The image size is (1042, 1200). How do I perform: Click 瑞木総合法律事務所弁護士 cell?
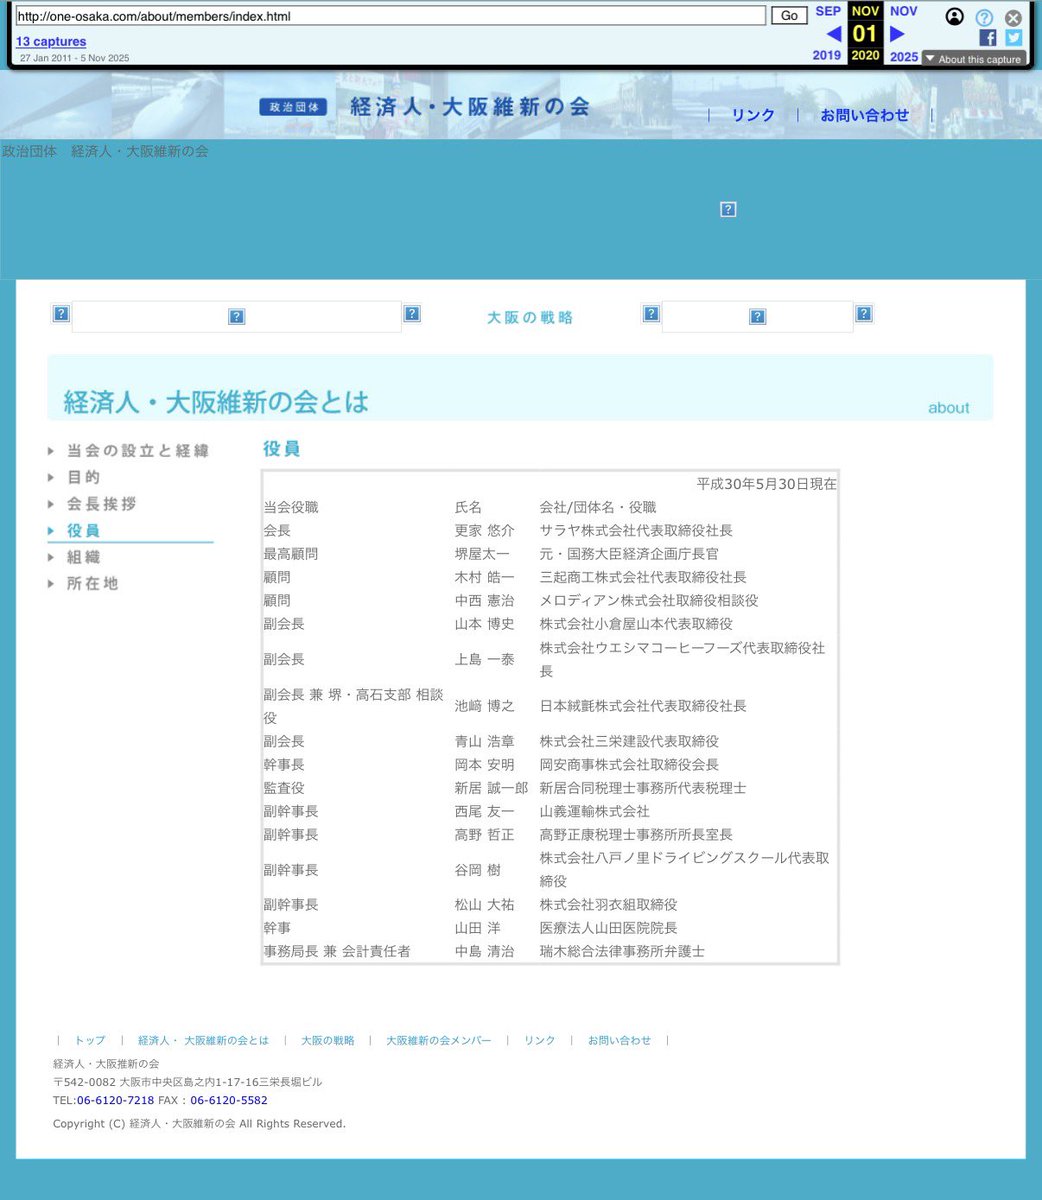point(622,951)
